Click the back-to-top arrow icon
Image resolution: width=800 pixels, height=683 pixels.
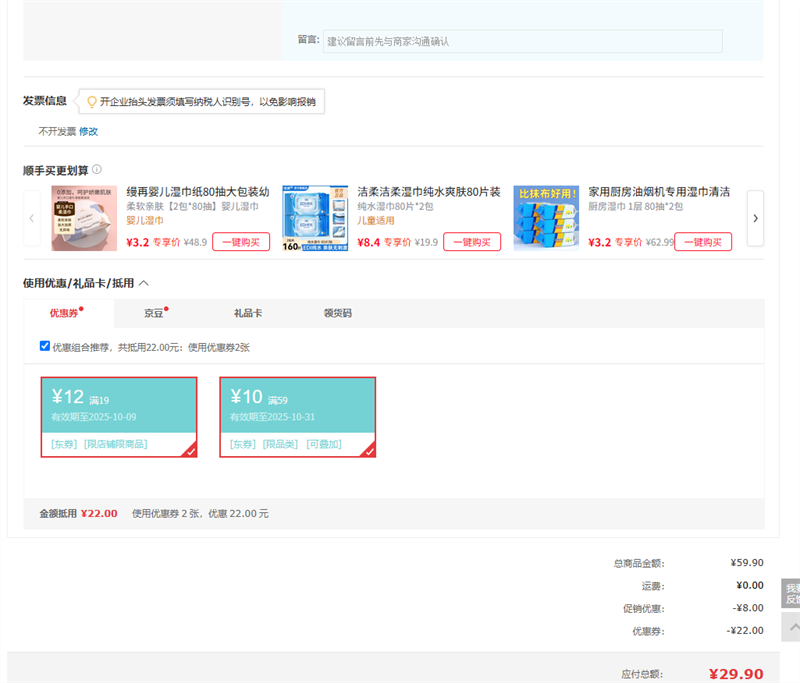(x=791, y=627)
